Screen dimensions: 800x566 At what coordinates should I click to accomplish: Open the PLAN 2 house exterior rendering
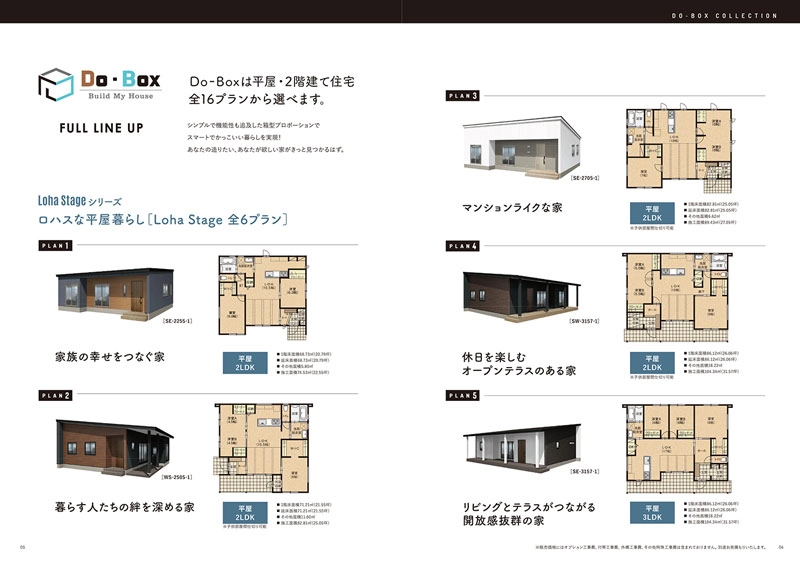point(114,447)
